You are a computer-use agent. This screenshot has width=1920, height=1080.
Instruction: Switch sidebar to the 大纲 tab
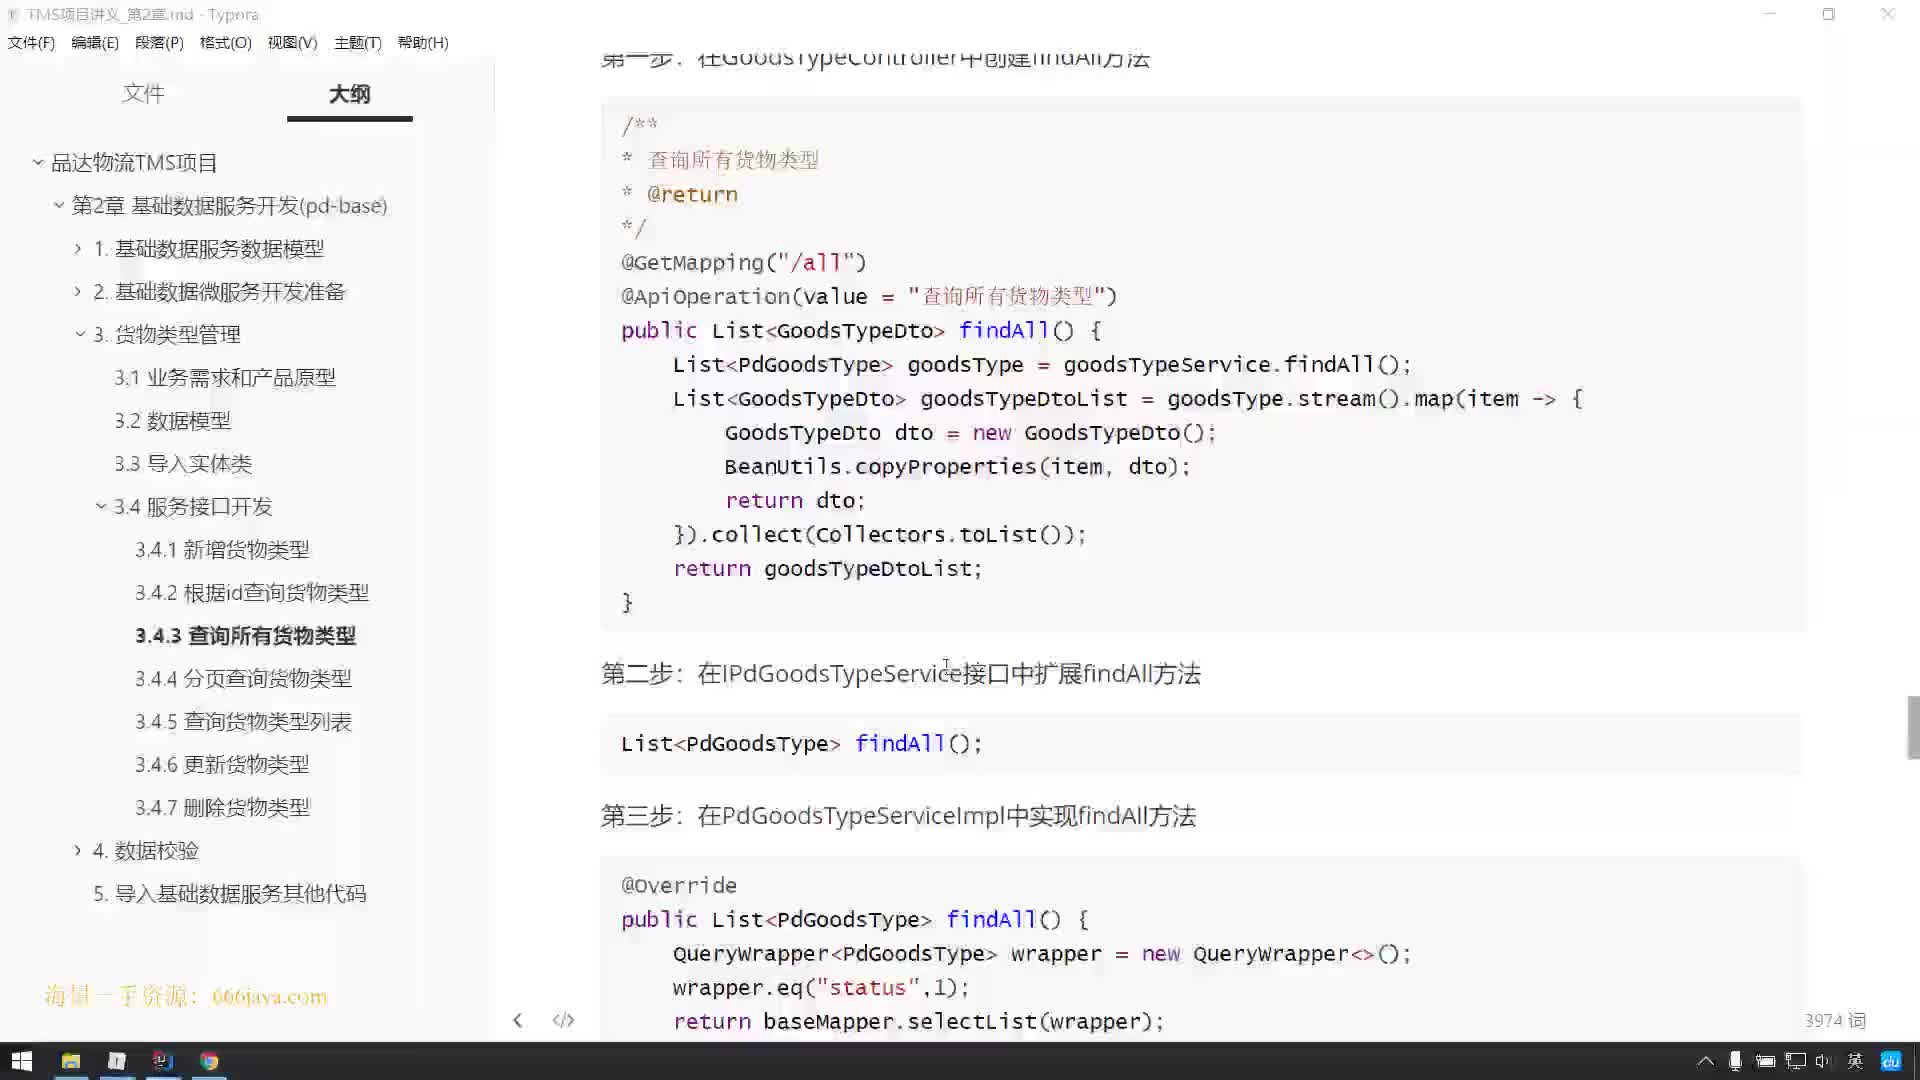349,93
